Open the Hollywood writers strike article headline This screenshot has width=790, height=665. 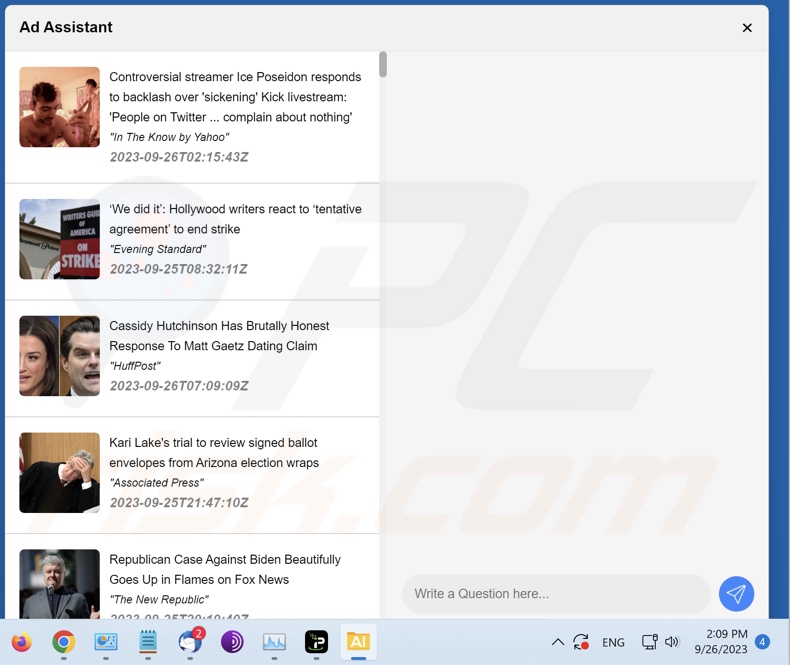coord(235,219)
